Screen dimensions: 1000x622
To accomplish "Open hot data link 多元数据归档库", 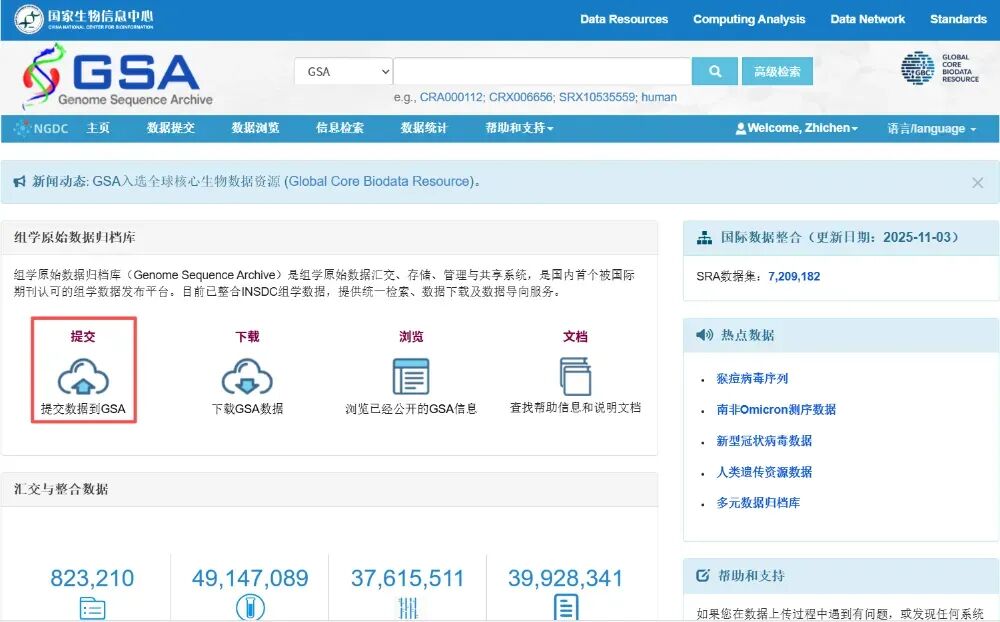I will (x=758, y=503).
